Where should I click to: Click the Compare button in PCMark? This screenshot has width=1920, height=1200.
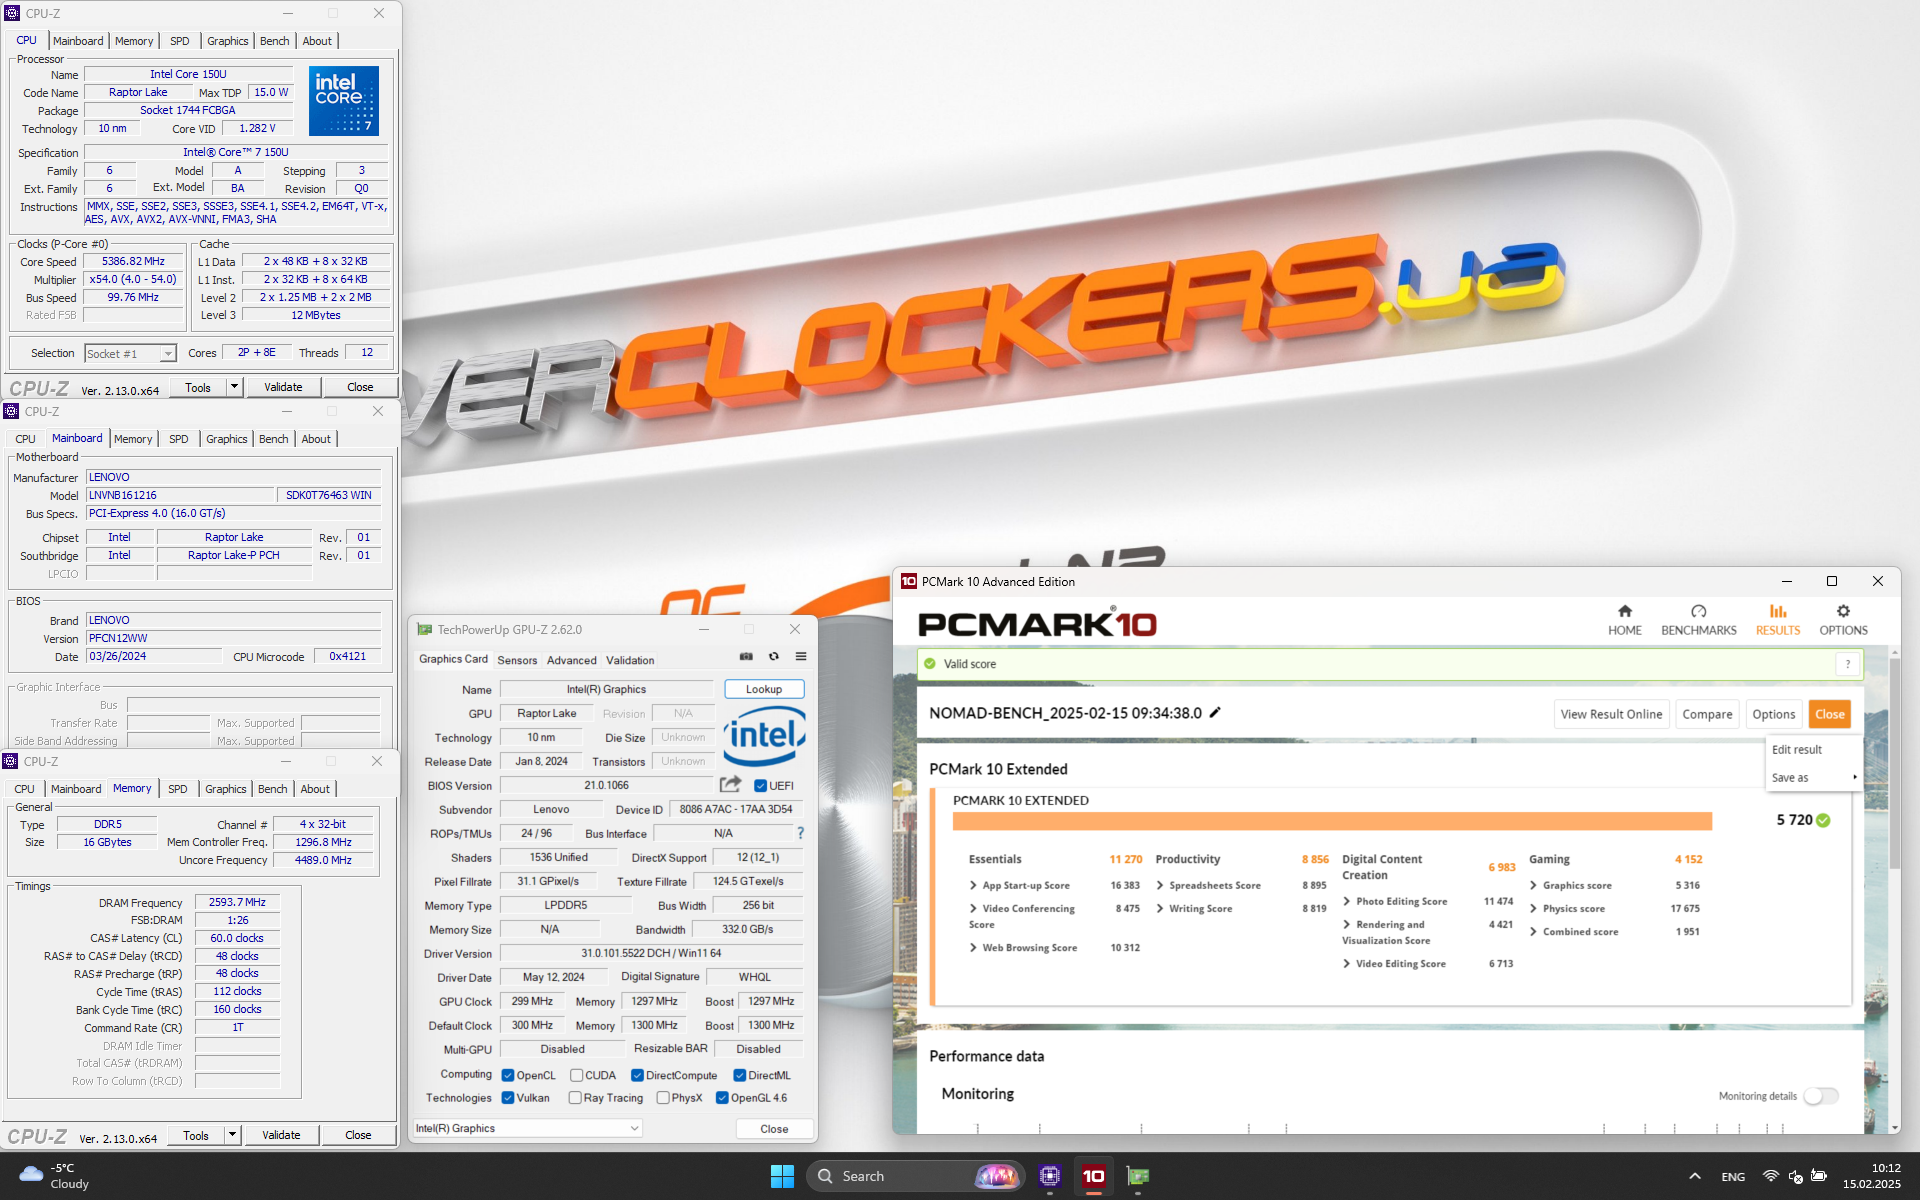point(1707,714)
